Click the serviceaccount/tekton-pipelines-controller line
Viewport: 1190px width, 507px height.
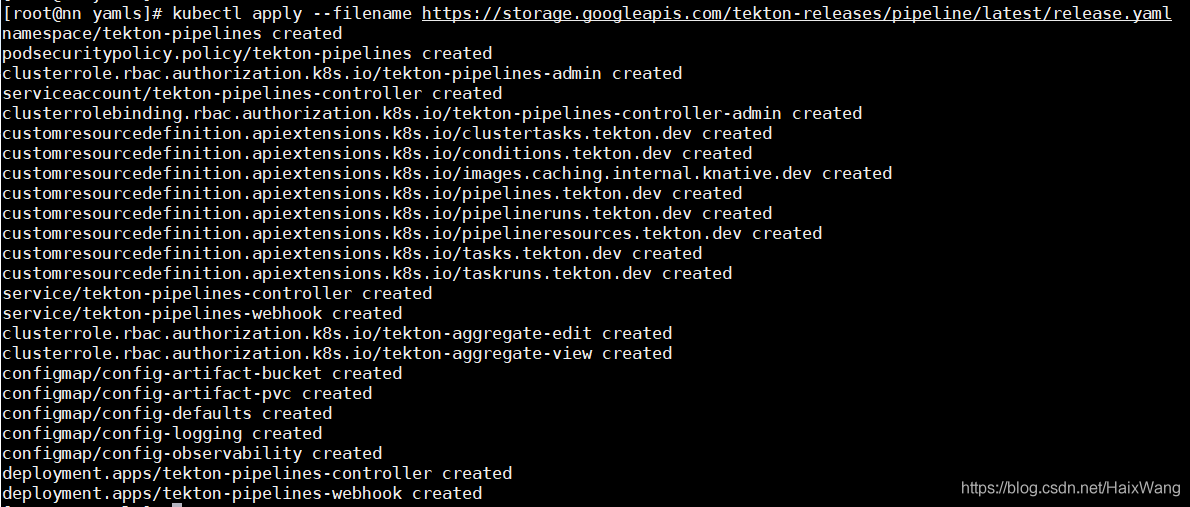[x=252, y=93]
